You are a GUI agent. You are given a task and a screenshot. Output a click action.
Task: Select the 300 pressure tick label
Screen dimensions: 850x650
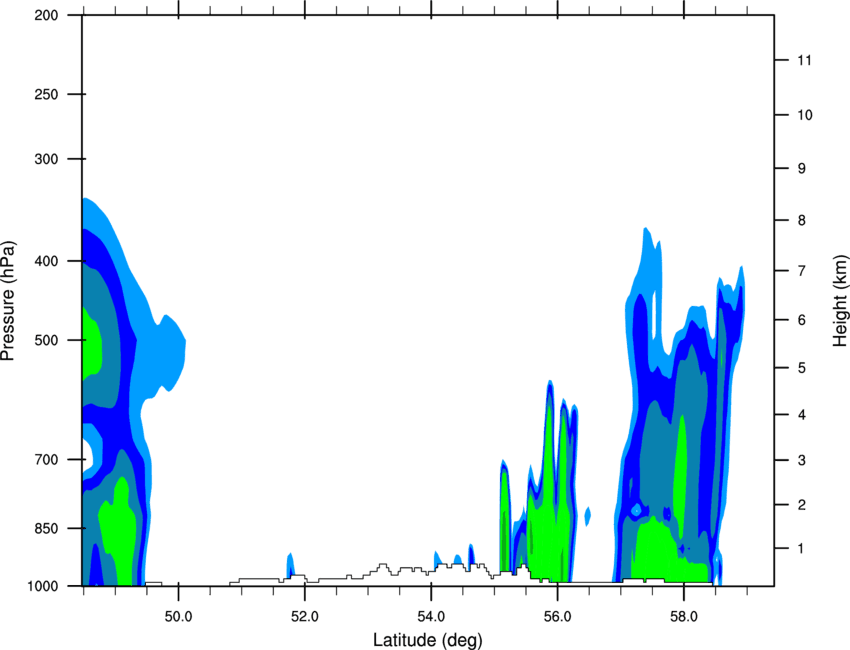[46, 159]
